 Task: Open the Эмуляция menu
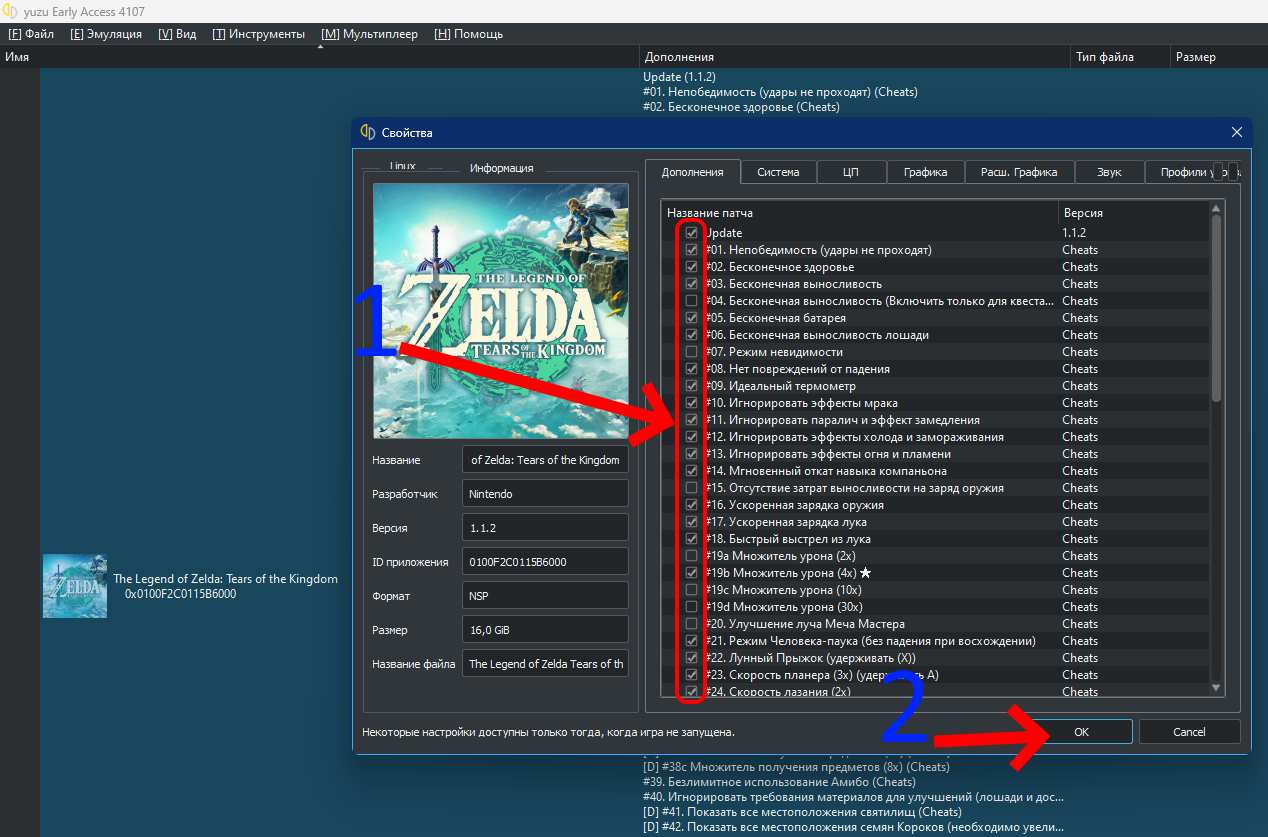tap(106, 34)
